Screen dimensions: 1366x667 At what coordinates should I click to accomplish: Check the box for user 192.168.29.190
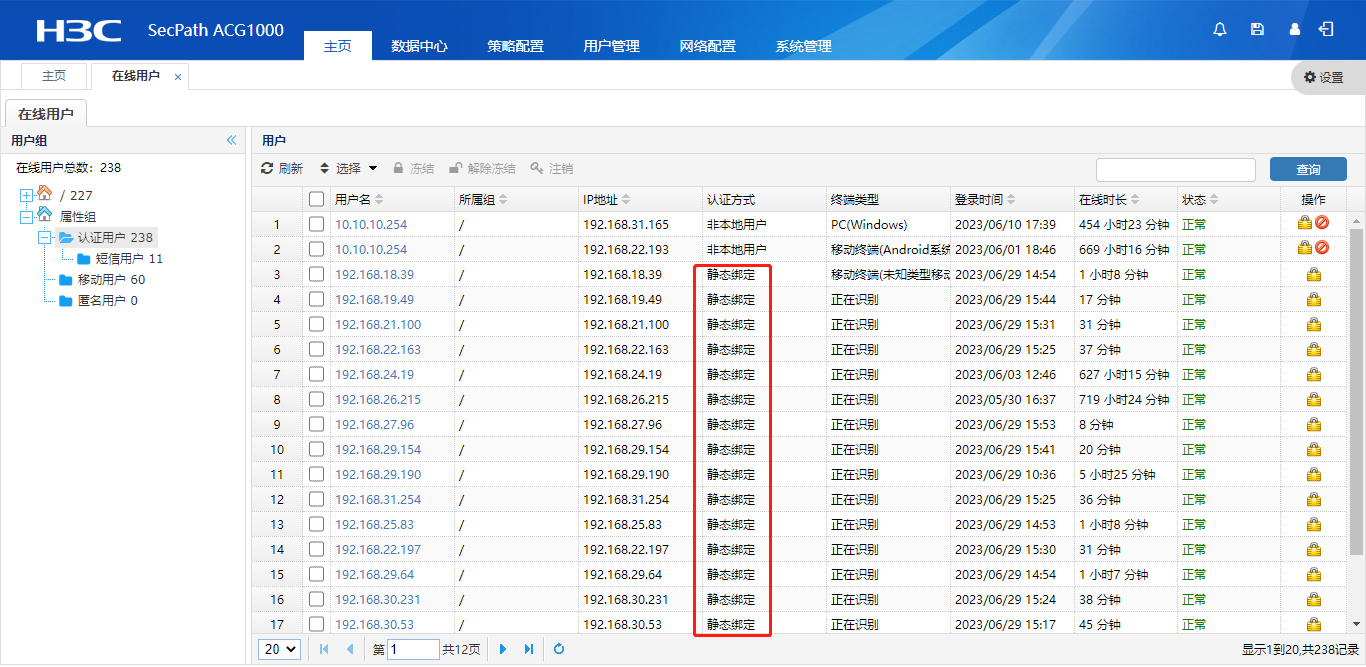316,474
